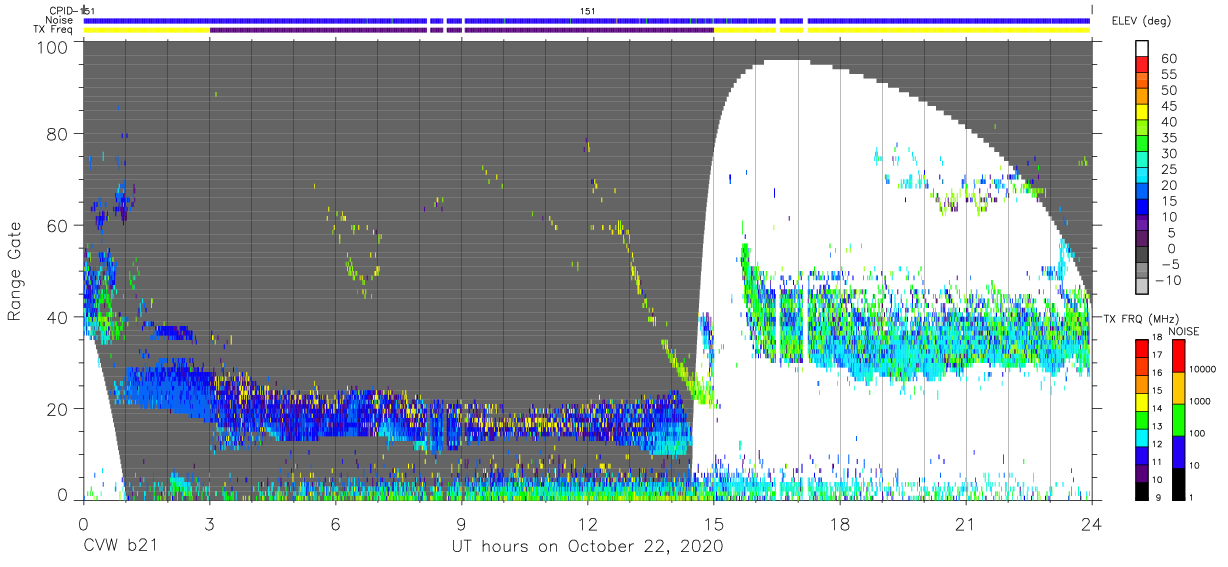1228x567 pixels.
Task: Click the 30 label on the ELEV scale
Action: pyautogui.click(x=1168, y=153)
